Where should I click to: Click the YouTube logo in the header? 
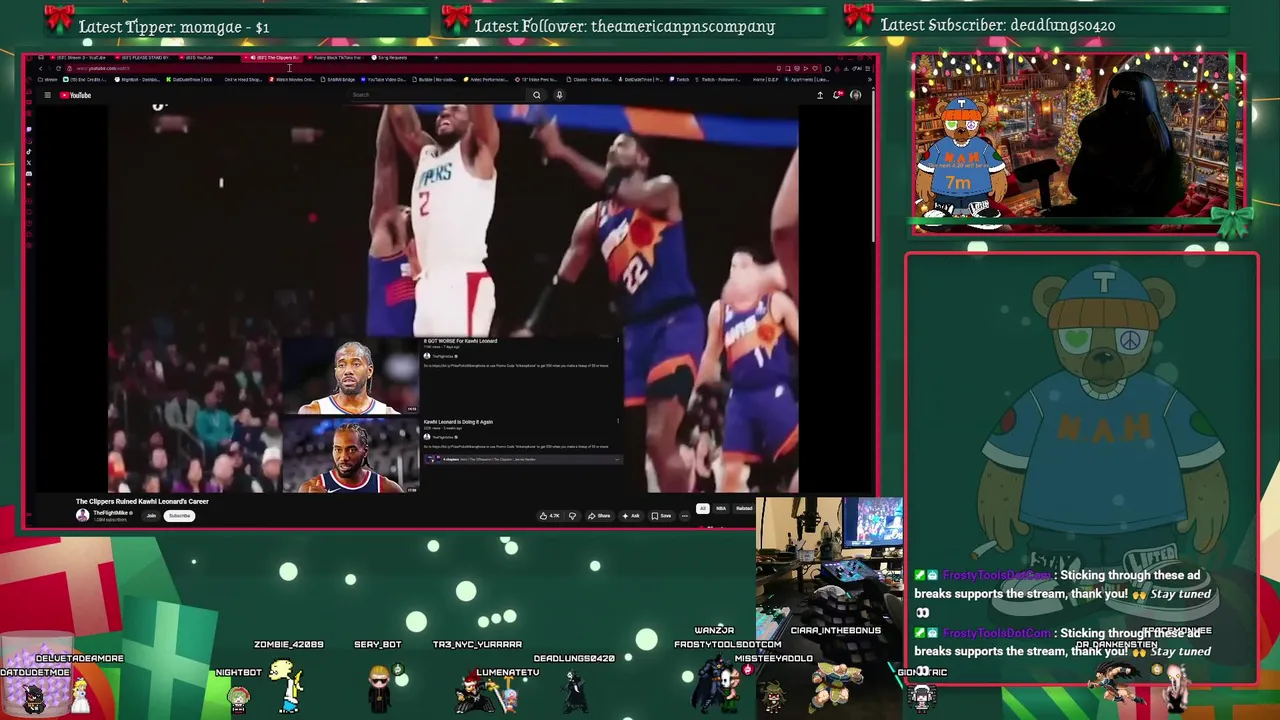75,95
